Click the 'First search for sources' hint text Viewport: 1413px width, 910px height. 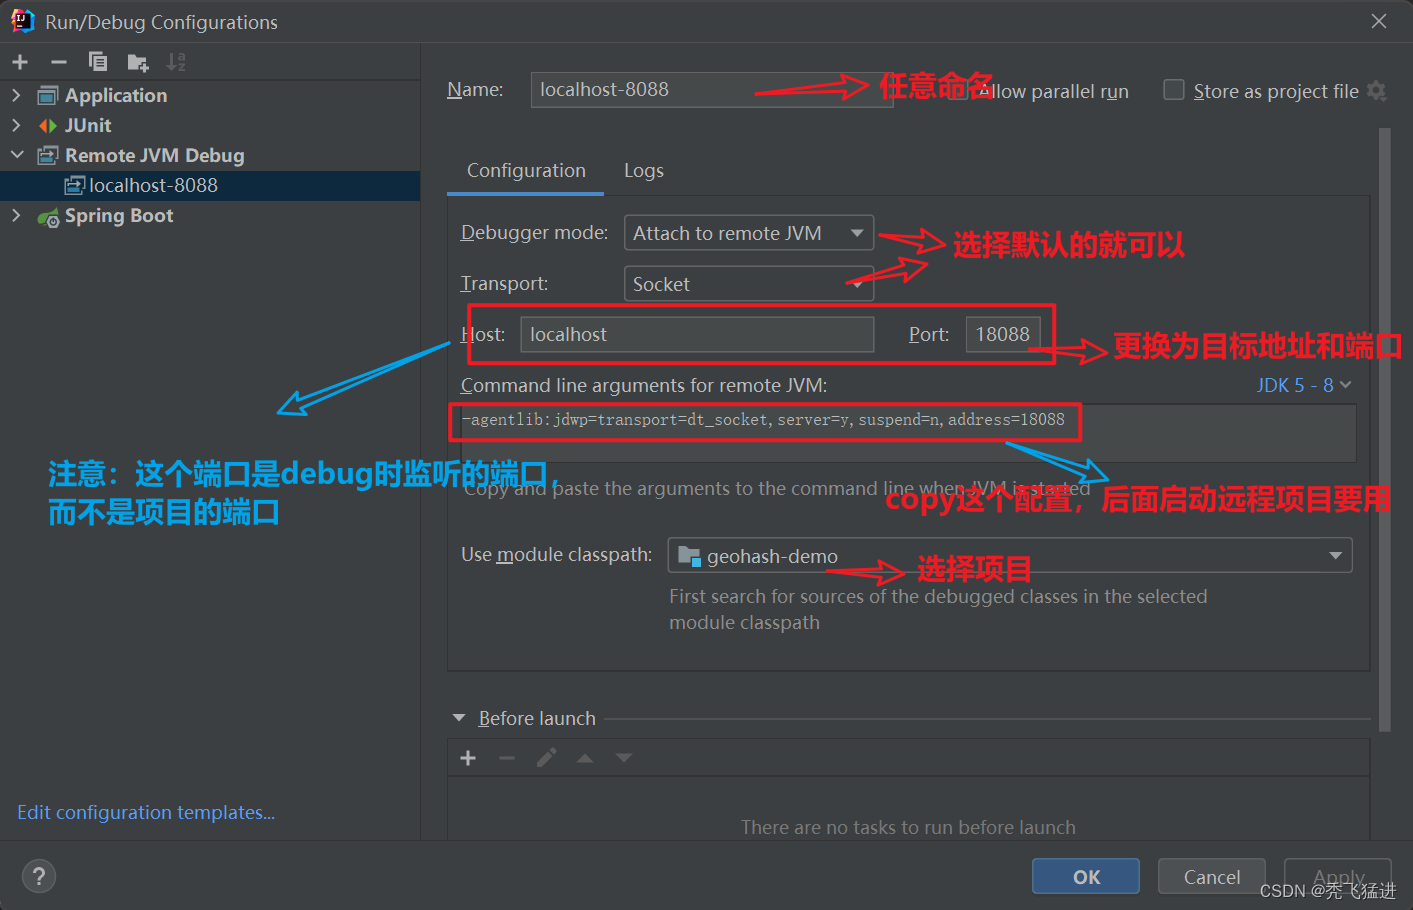pyautogui.click(x=938, y=609)
